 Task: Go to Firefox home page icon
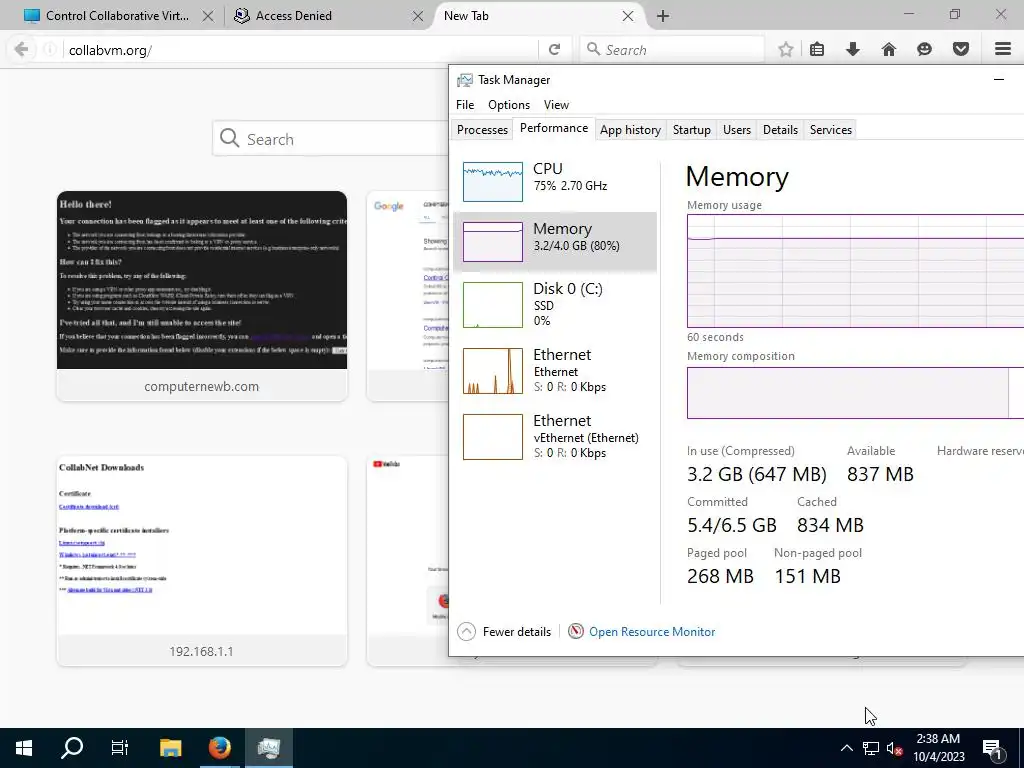pyautogui.click(x=888, y=50)
